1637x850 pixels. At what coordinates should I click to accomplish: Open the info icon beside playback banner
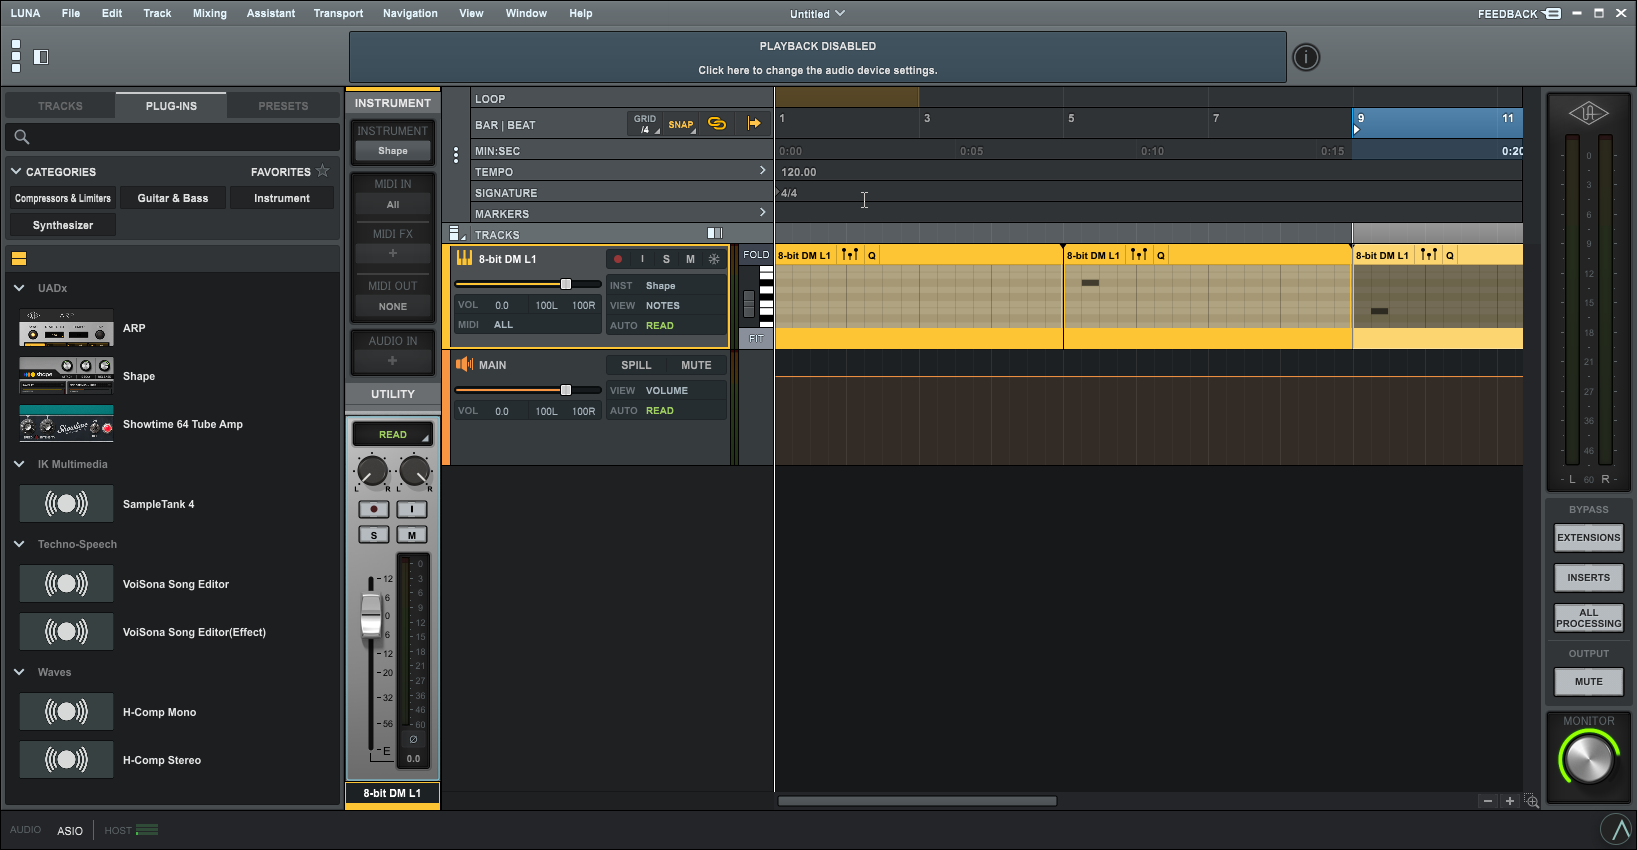[1306, 57]
